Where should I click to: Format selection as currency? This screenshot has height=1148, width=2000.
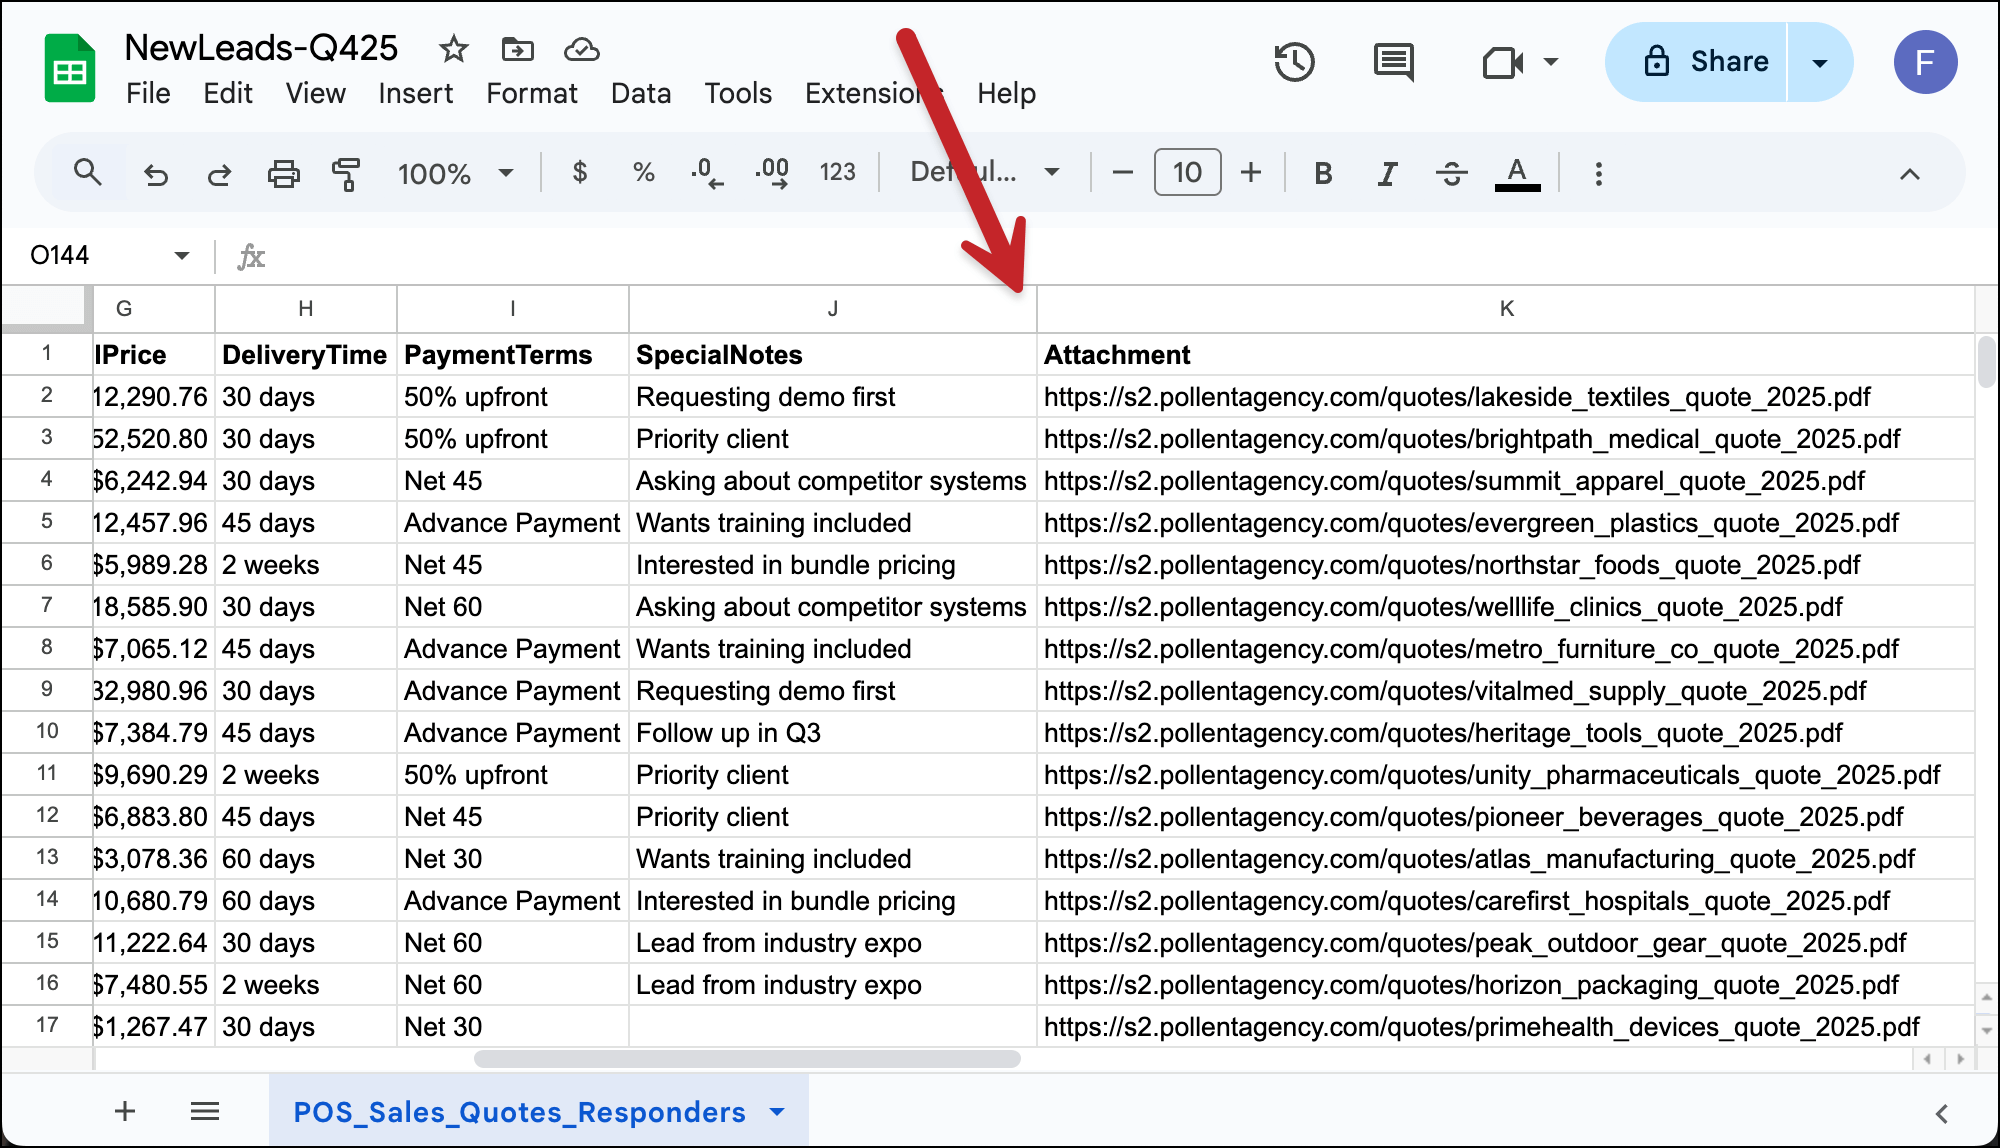580,172
